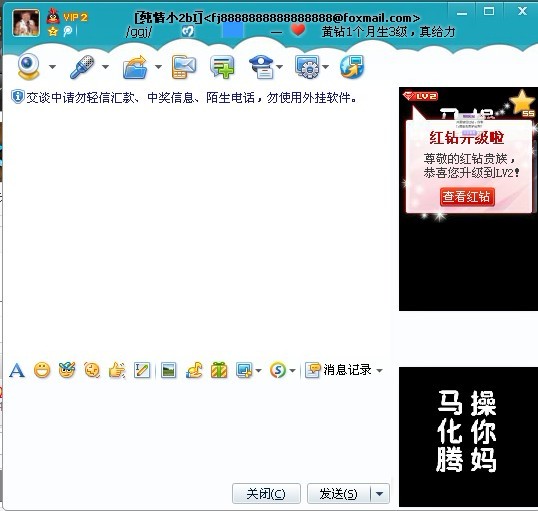The width and height of the screenshot is (538, 511).
Task: Click the pointing hand icon
Action: click(x=117, y=370)
